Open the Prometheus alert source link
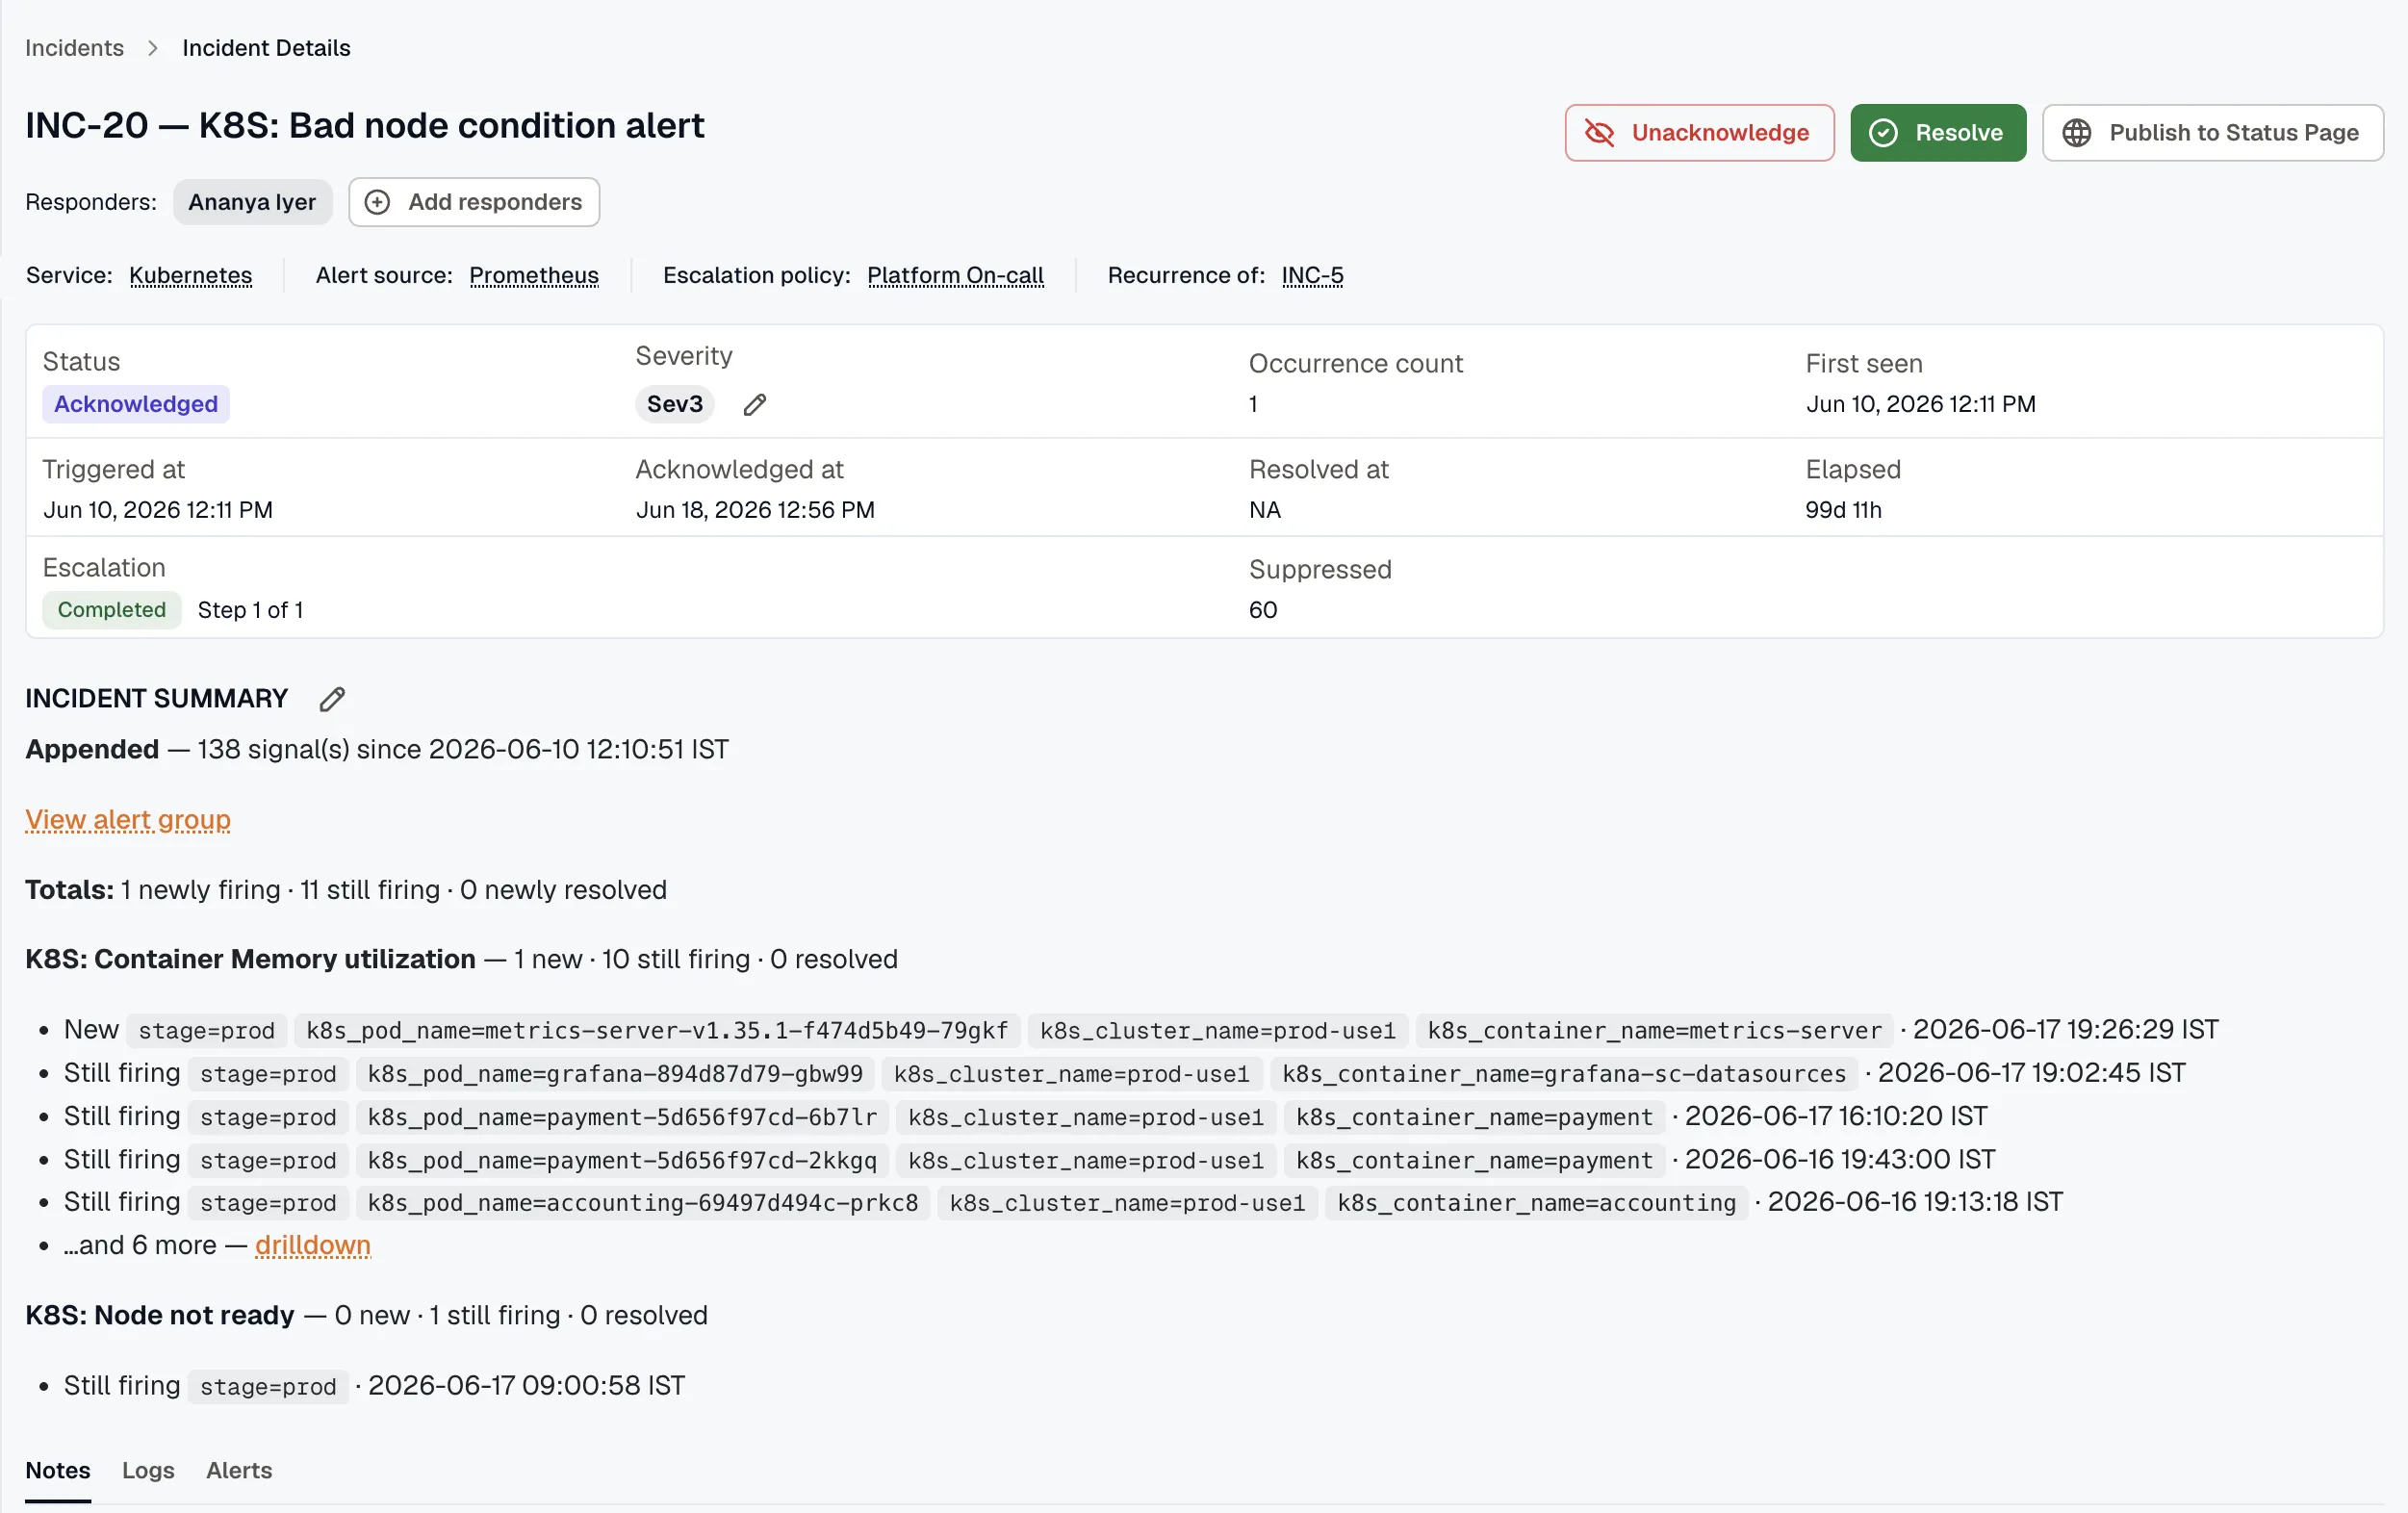The height and width of the screenshot is (1513, 2408). [534, 275]
